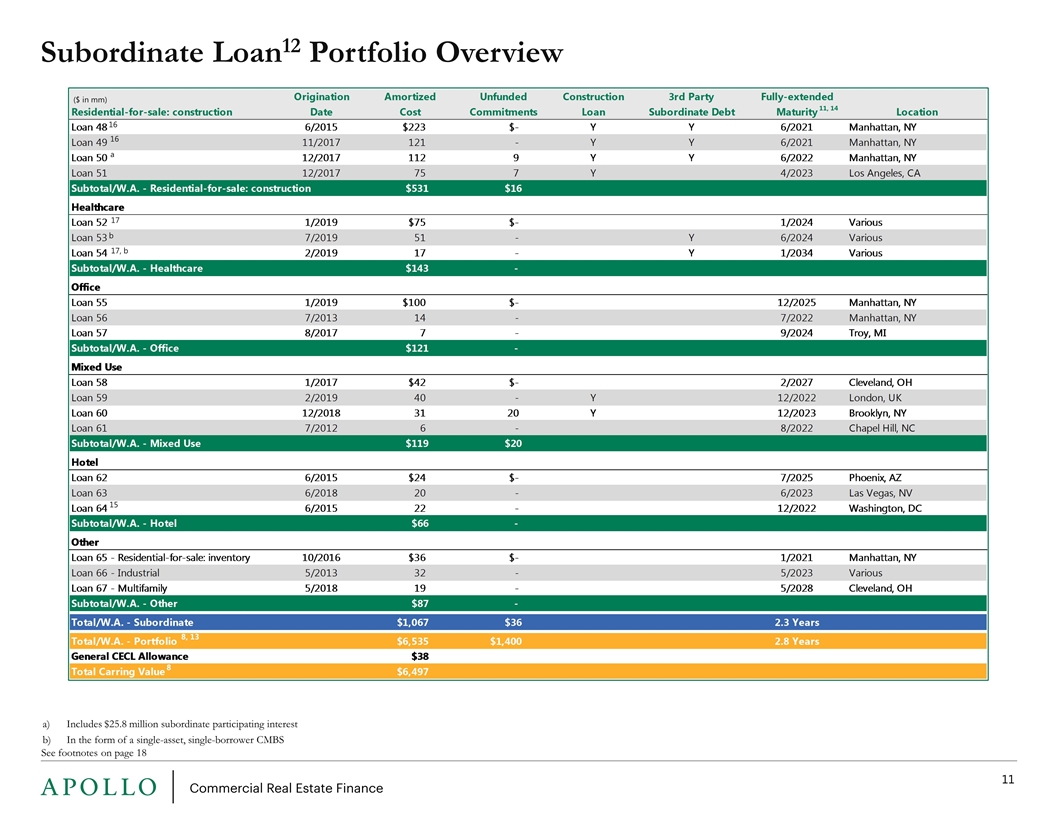Click 'Phoenix, AZ' location cell
The height and width of the screenshot is (816, 1056).
click(x=875, y=477)
